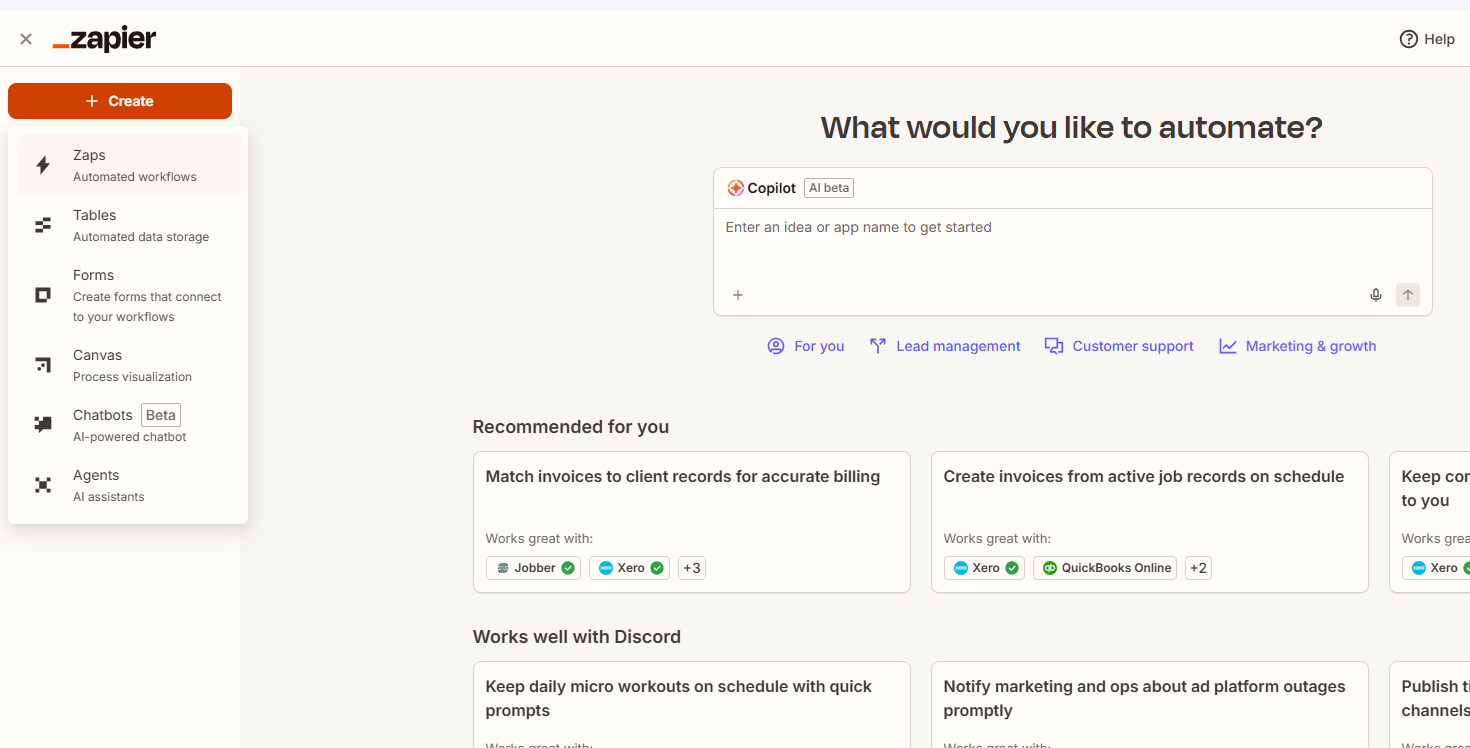This screenshot has height=748, width=1470.
Task: Click the Forms icon in Create menu
Action: pyautogui.click(x=43, y=295)
